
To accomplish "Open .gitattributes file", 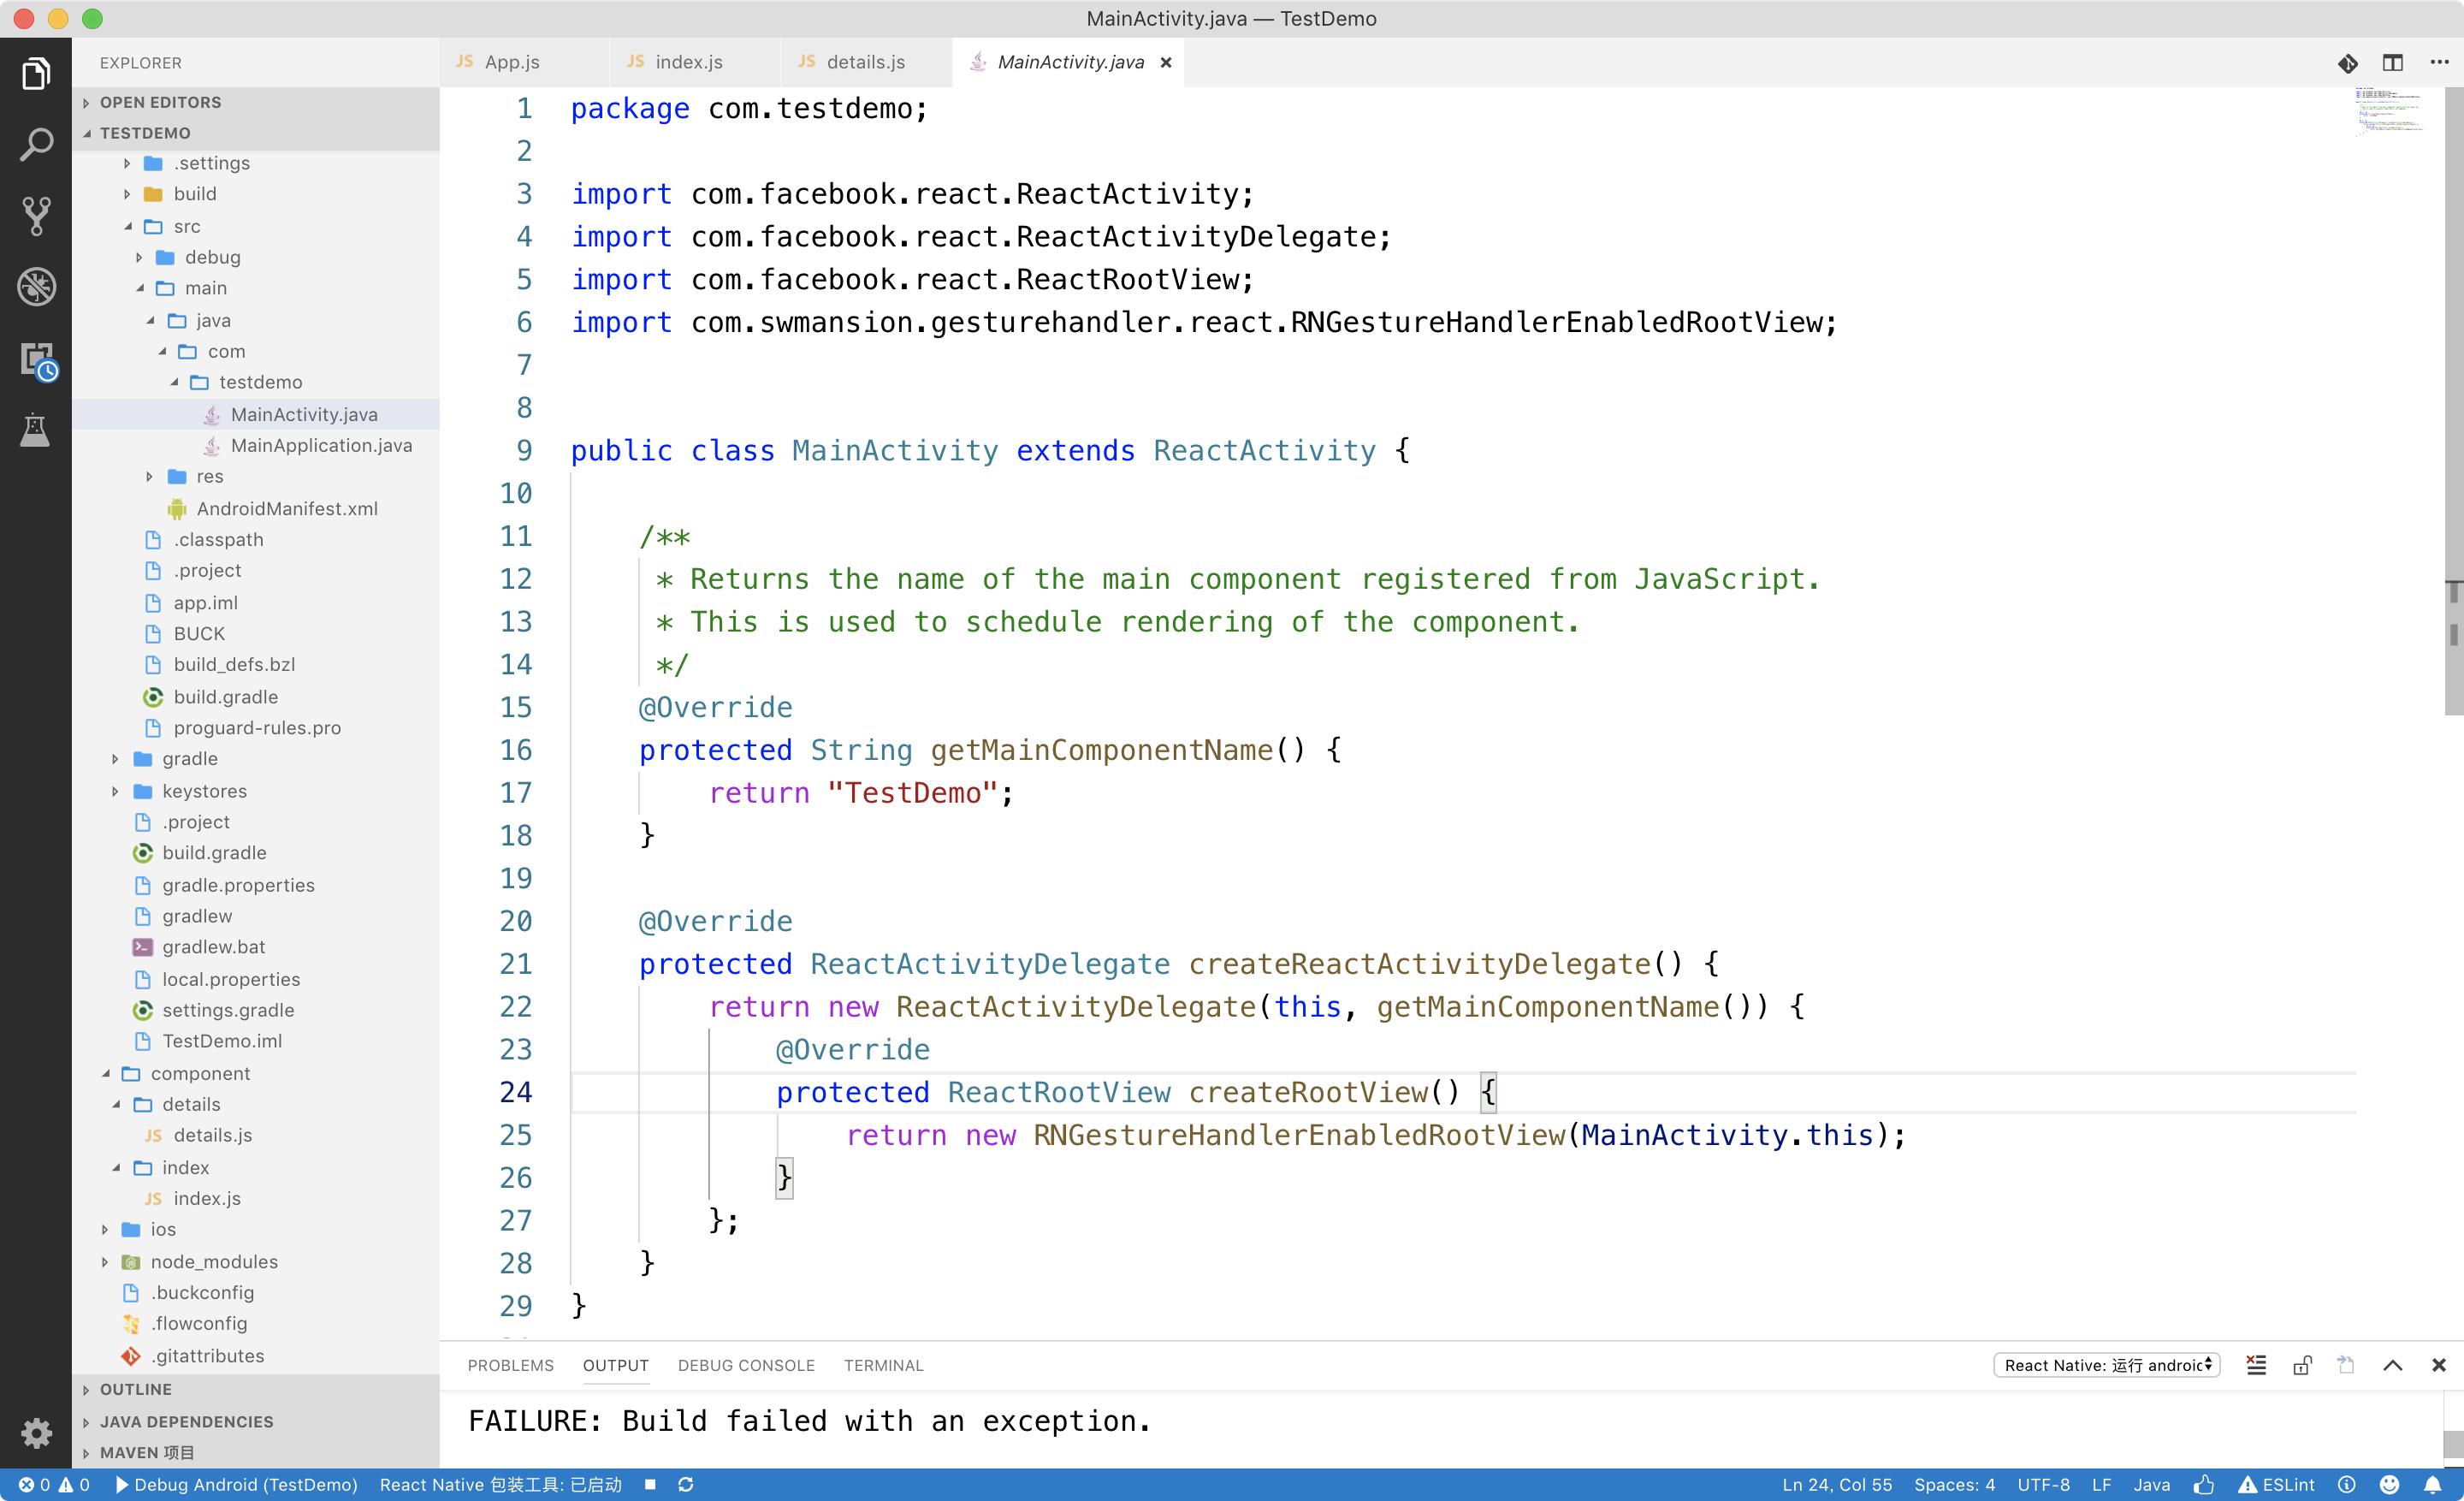I will pos(256,1356).
